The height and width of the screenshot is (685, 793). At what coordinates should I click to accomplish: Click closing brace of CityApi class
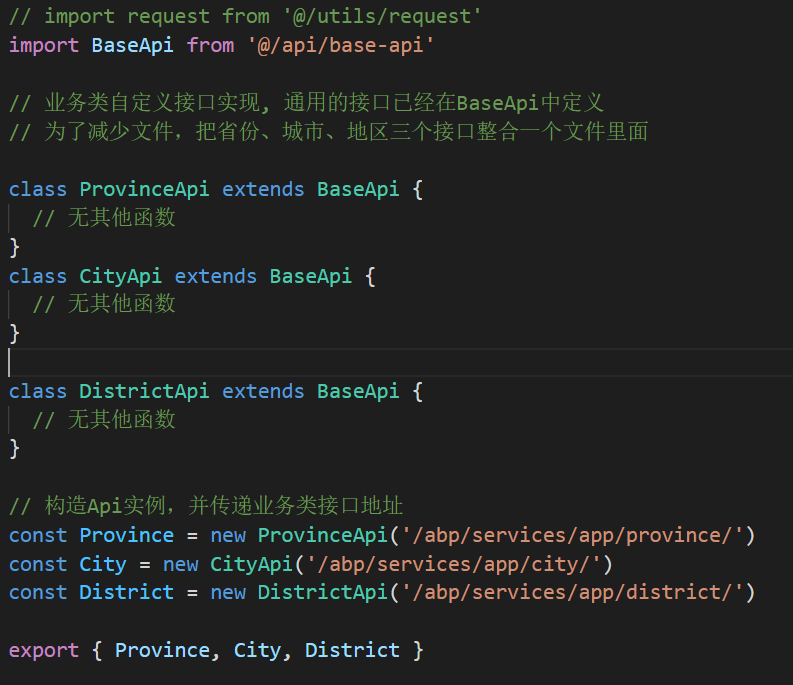click(x=14, y=334)
